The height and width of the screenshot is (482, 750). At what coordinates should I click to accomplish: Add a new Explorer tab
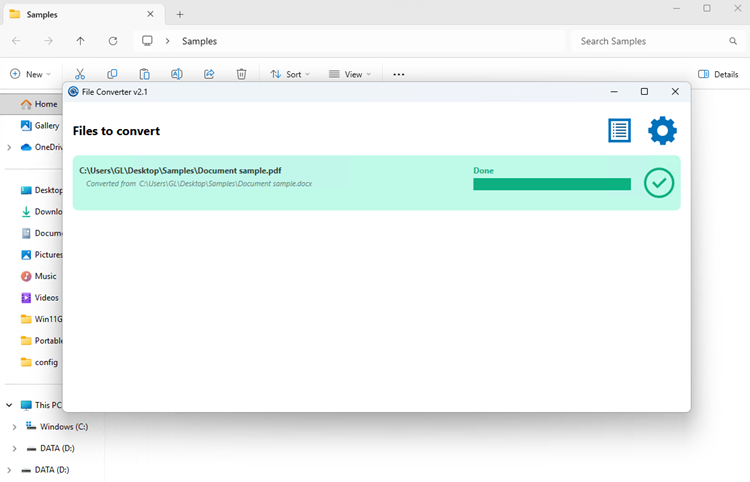[x=180, y=14]
